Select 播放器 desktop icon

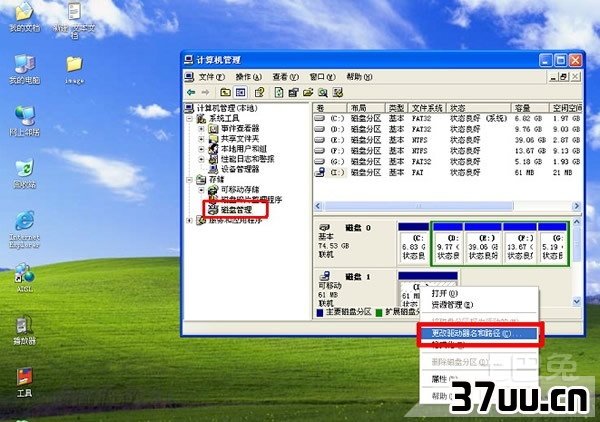pyautogui.click(x=24, y=331)
